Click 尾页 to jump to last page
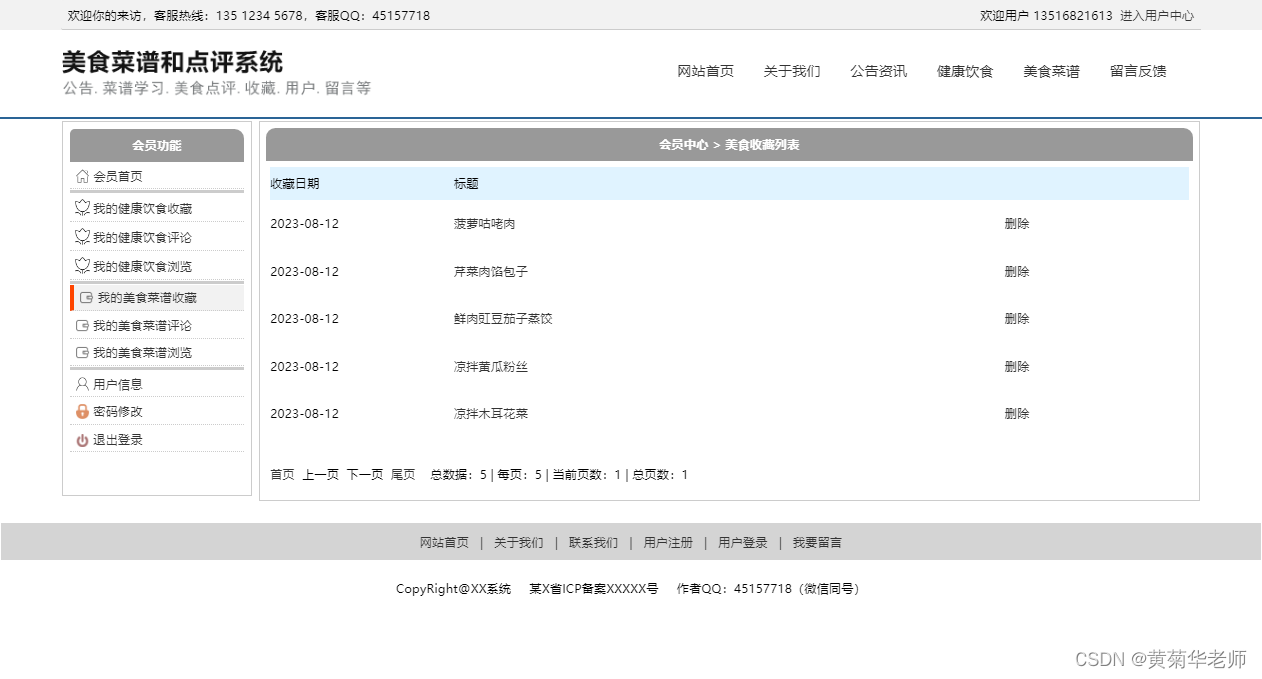 tap(403, 474)
